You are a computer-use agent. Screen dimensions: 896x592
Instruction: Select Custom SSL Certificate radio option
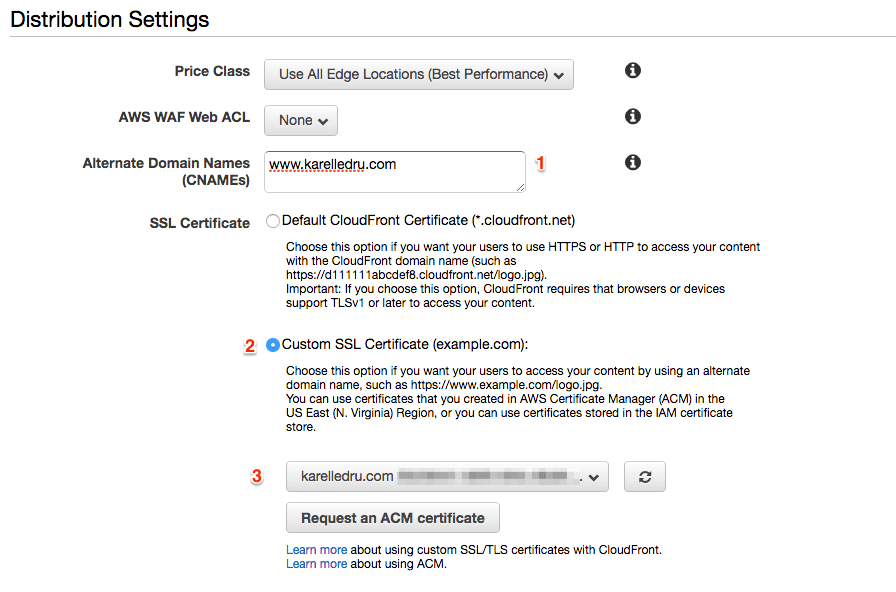(273, 345)
